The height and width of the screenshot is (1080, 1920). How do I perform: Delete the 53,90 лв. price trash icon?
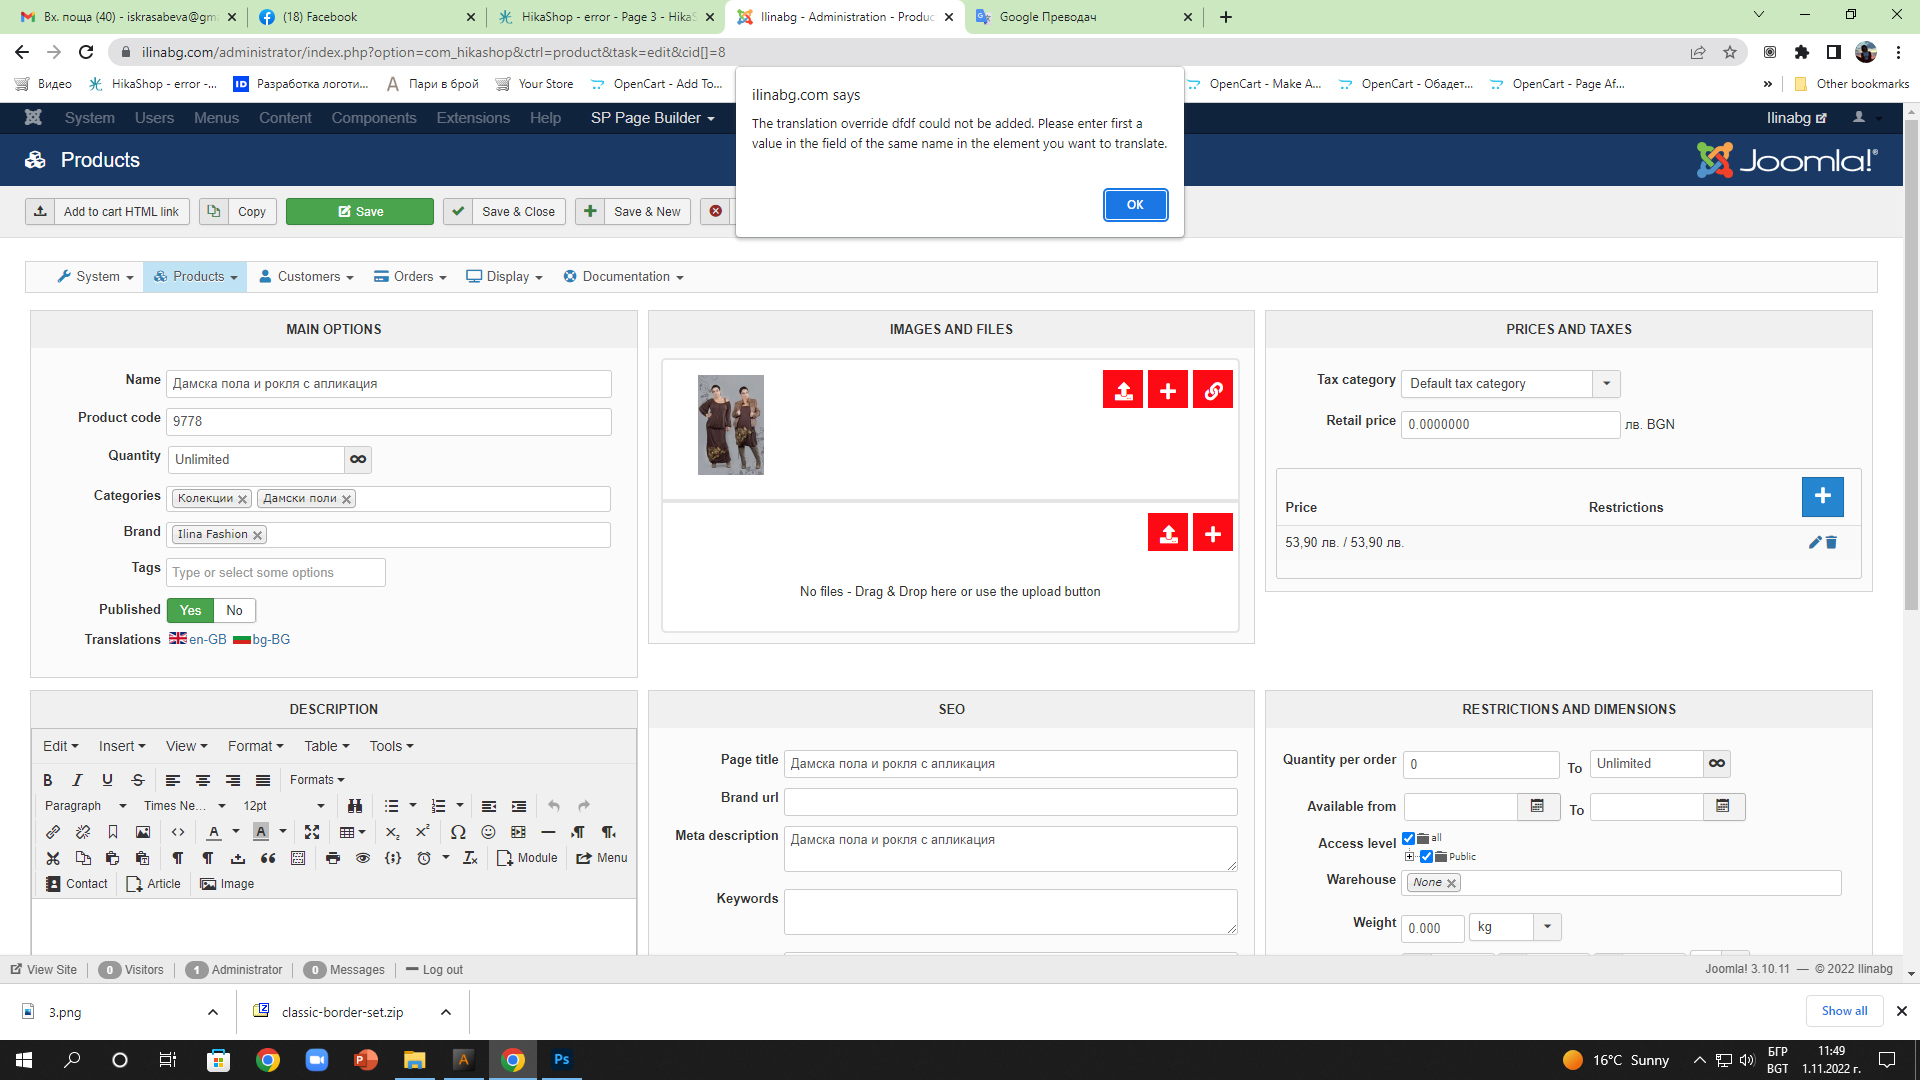tap(1832, 542)
